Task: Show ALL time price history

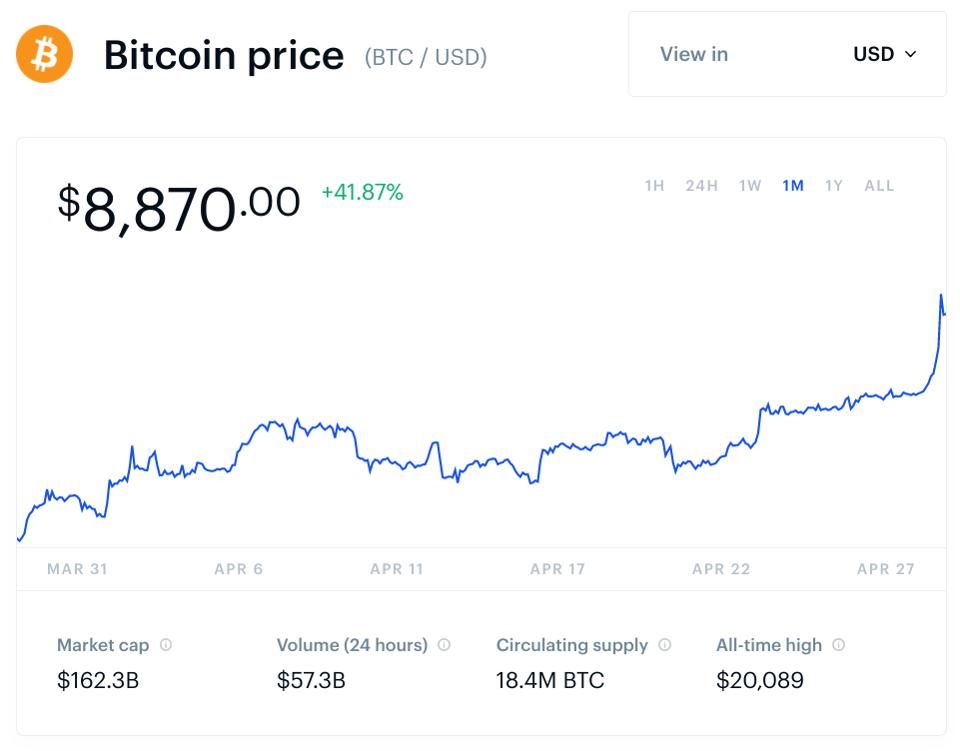Action: pos(879,185)
